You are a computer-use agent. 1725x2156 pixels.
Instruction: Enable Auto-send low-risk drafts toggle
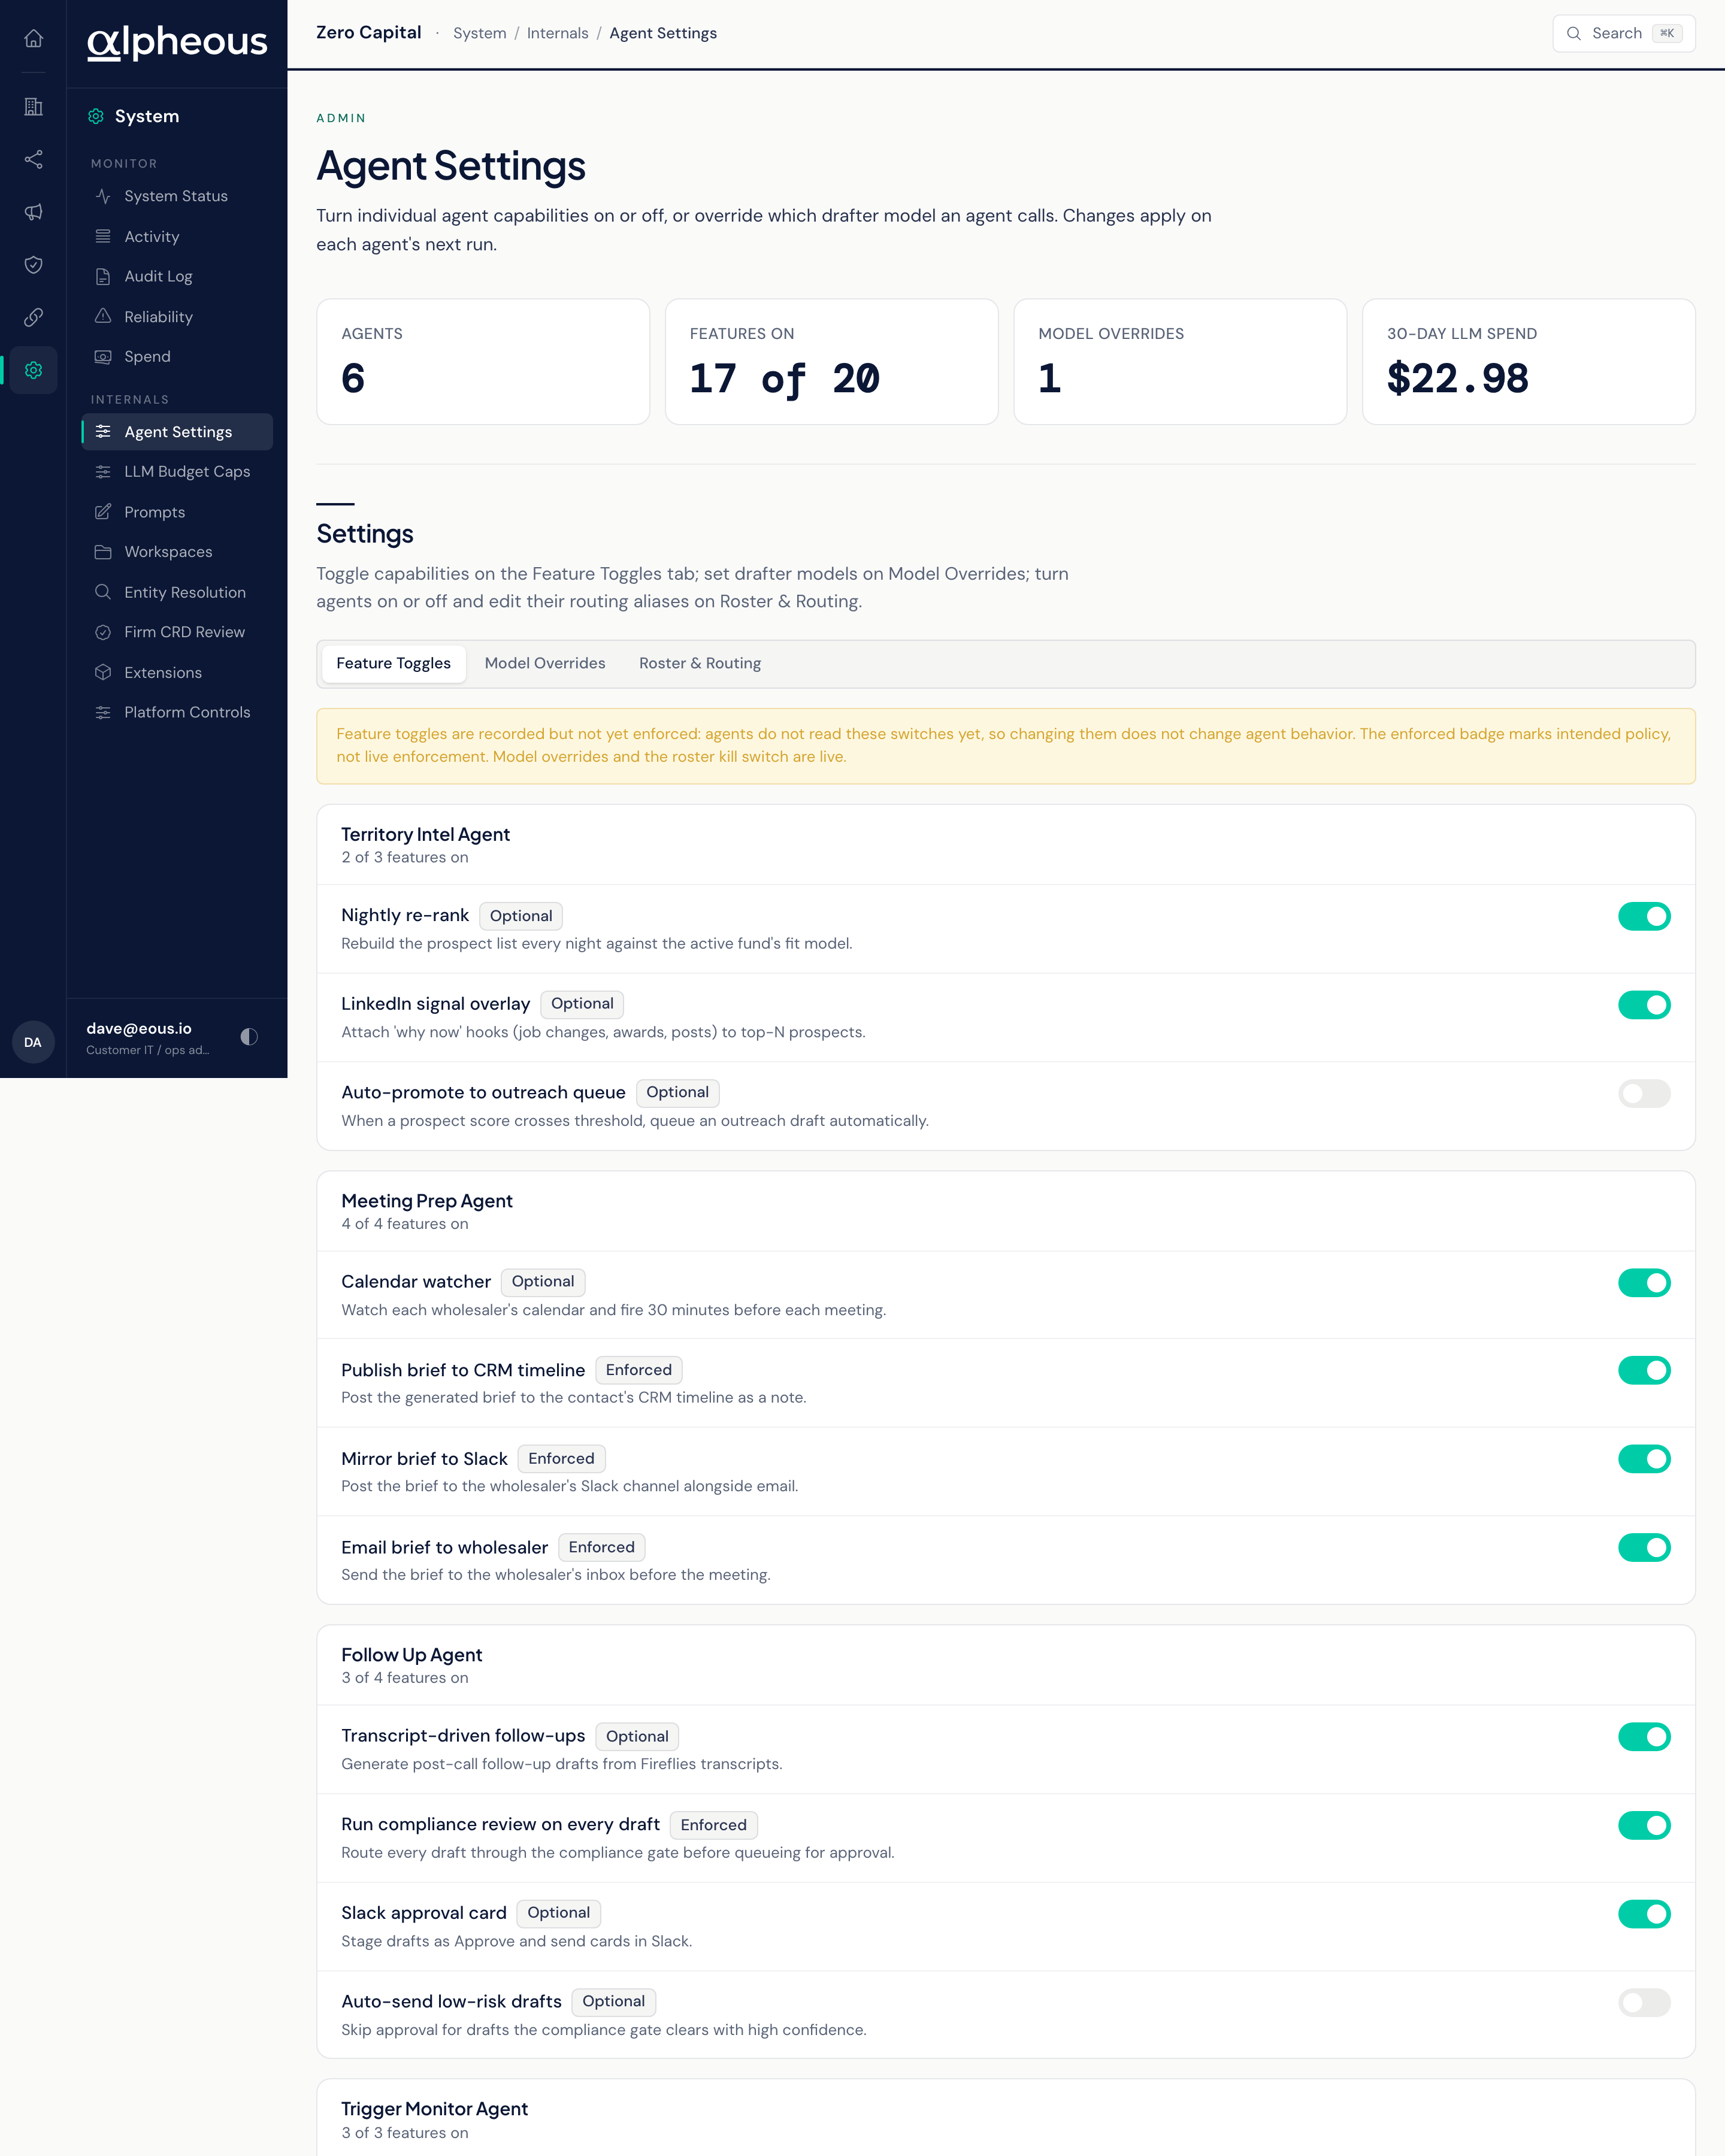(x=1643, y=2002)
